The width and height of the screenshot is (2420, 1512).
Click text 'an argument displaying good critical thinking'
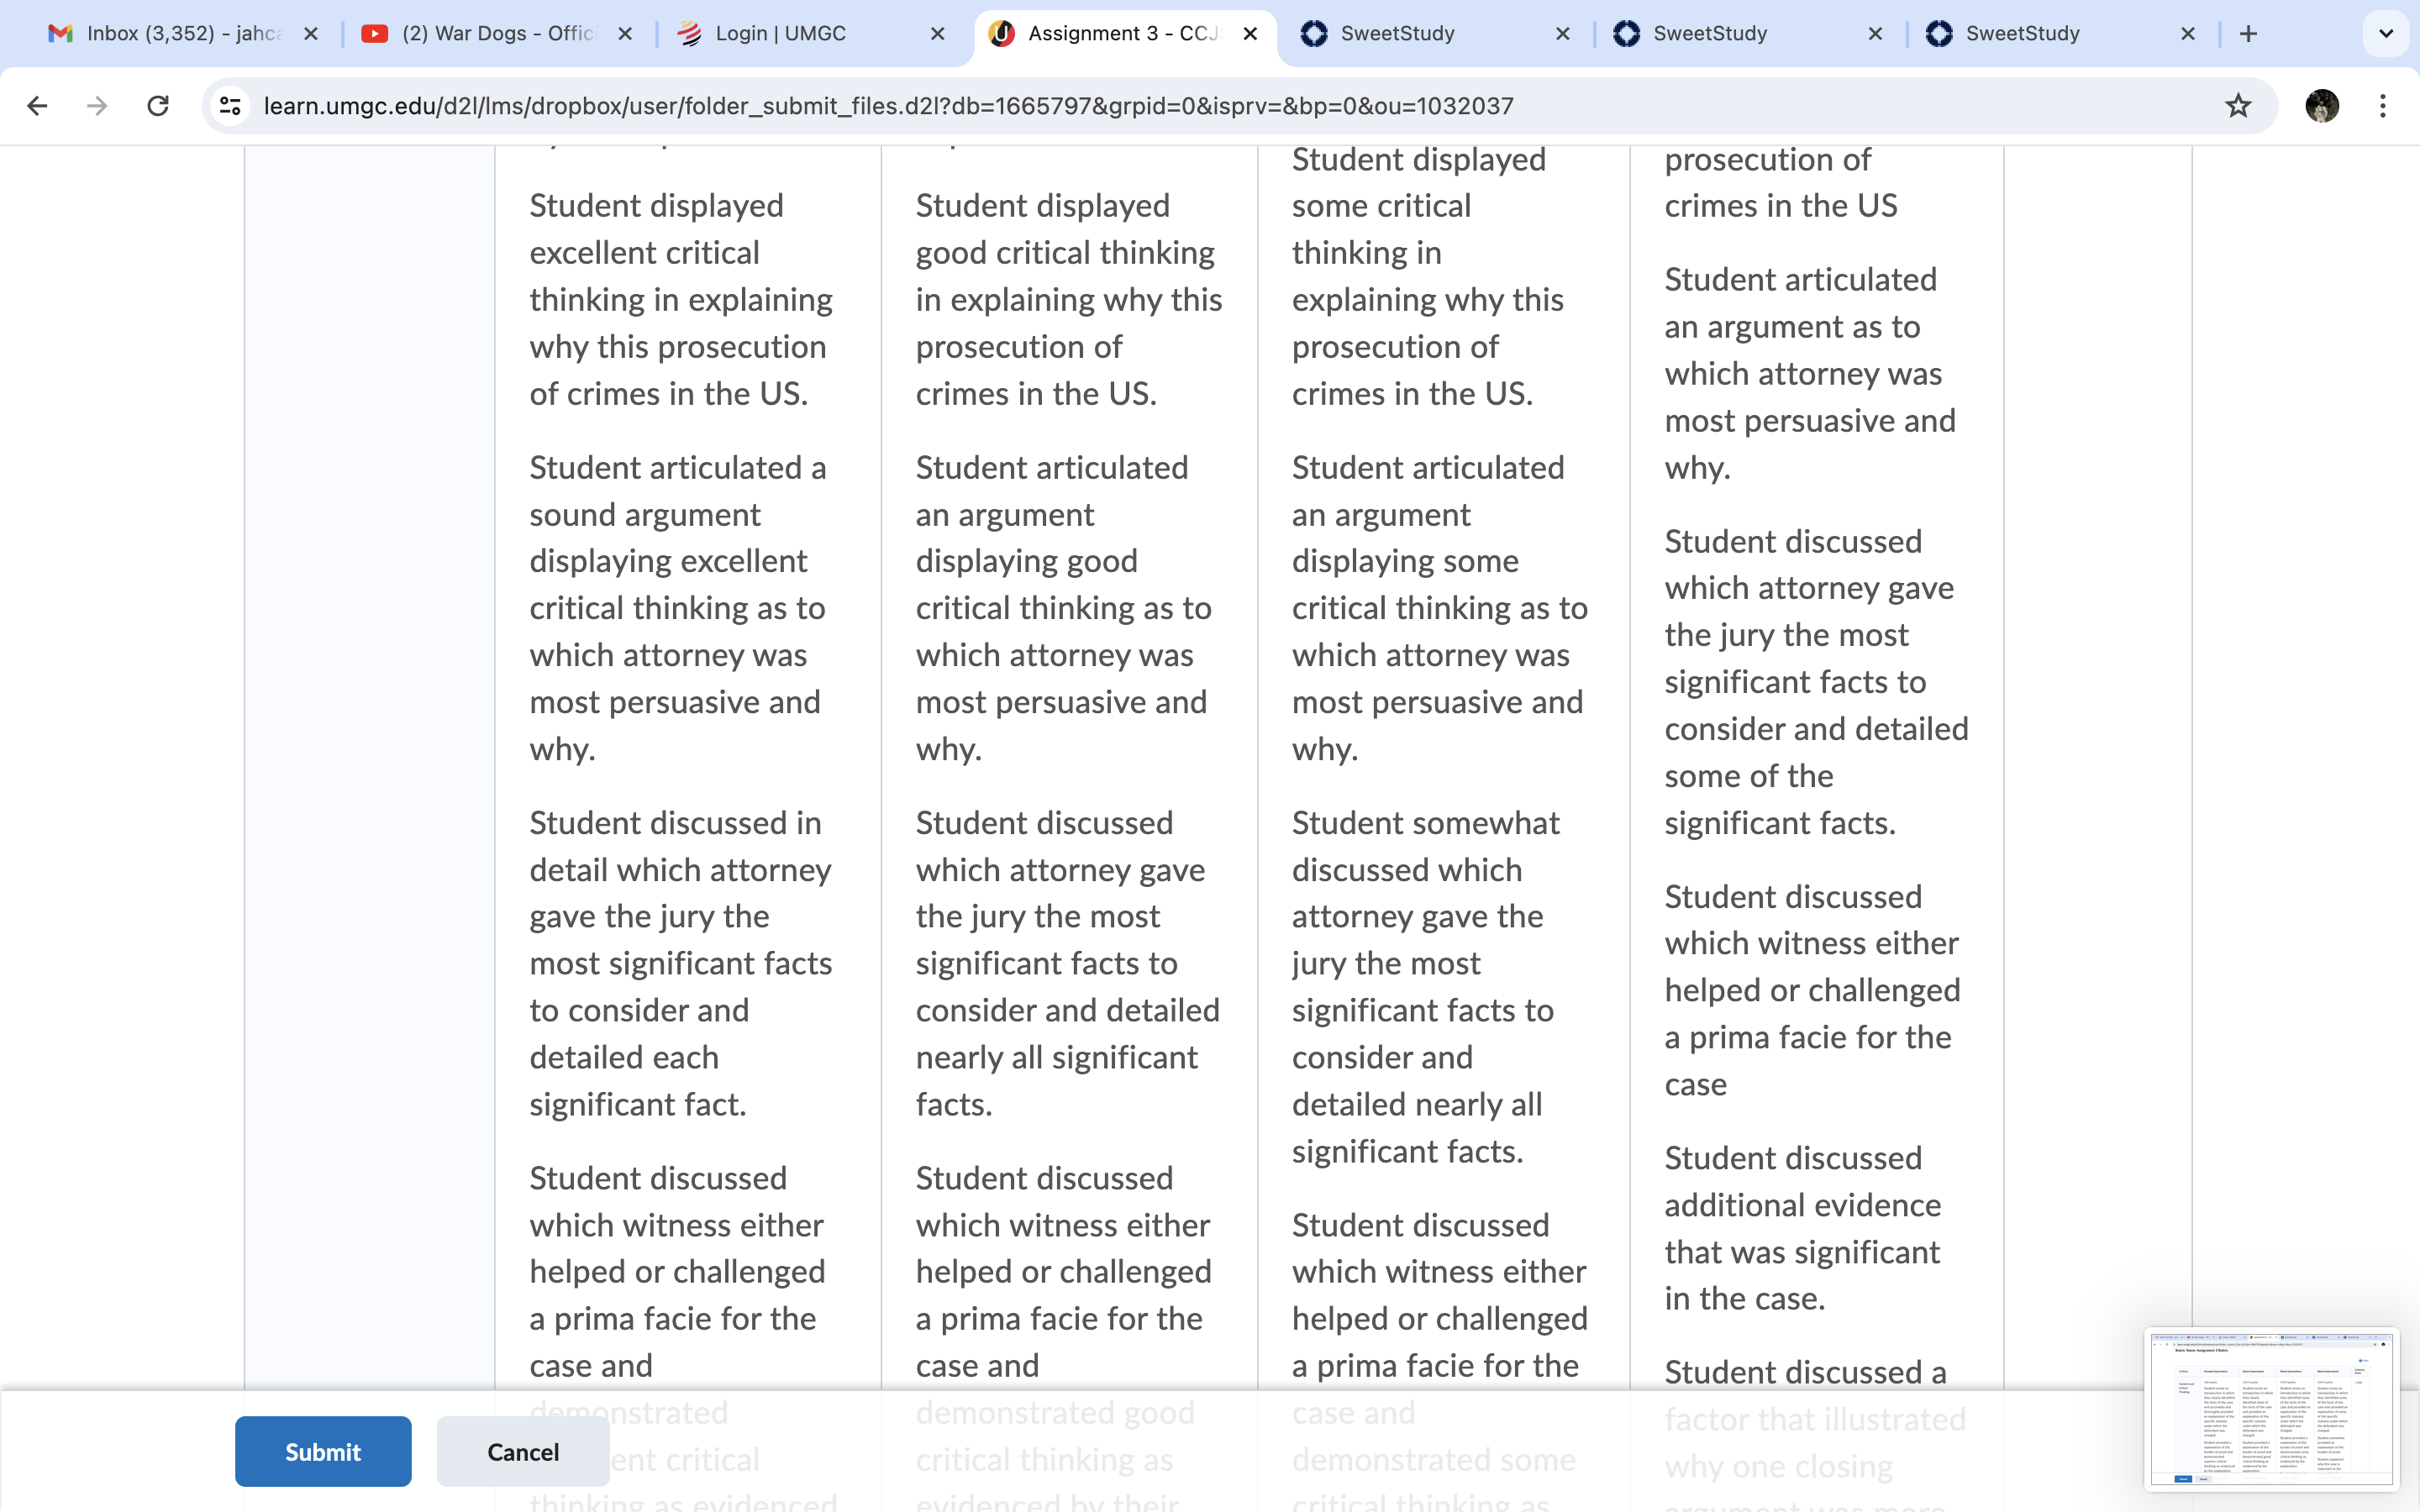tap(1063, 561)
